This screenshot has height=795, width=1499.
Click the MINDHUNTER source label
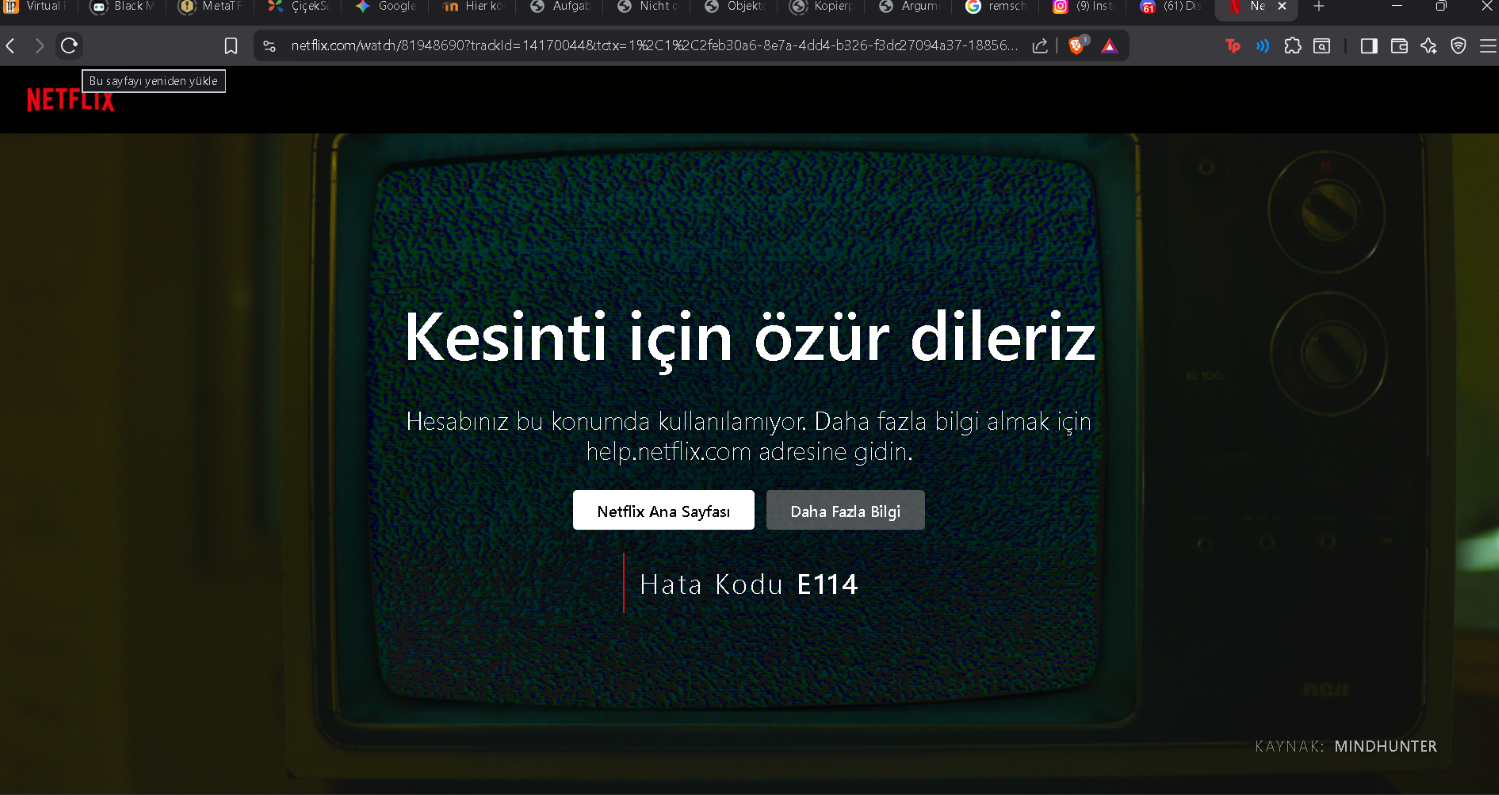tap(1385, 746)
